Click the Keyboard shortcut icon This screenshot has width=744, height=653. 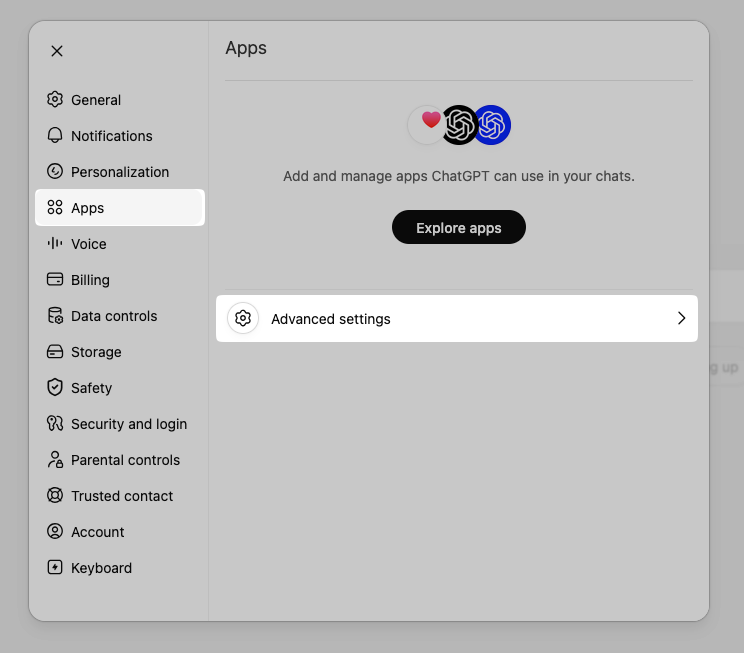[x=55, y=567]
